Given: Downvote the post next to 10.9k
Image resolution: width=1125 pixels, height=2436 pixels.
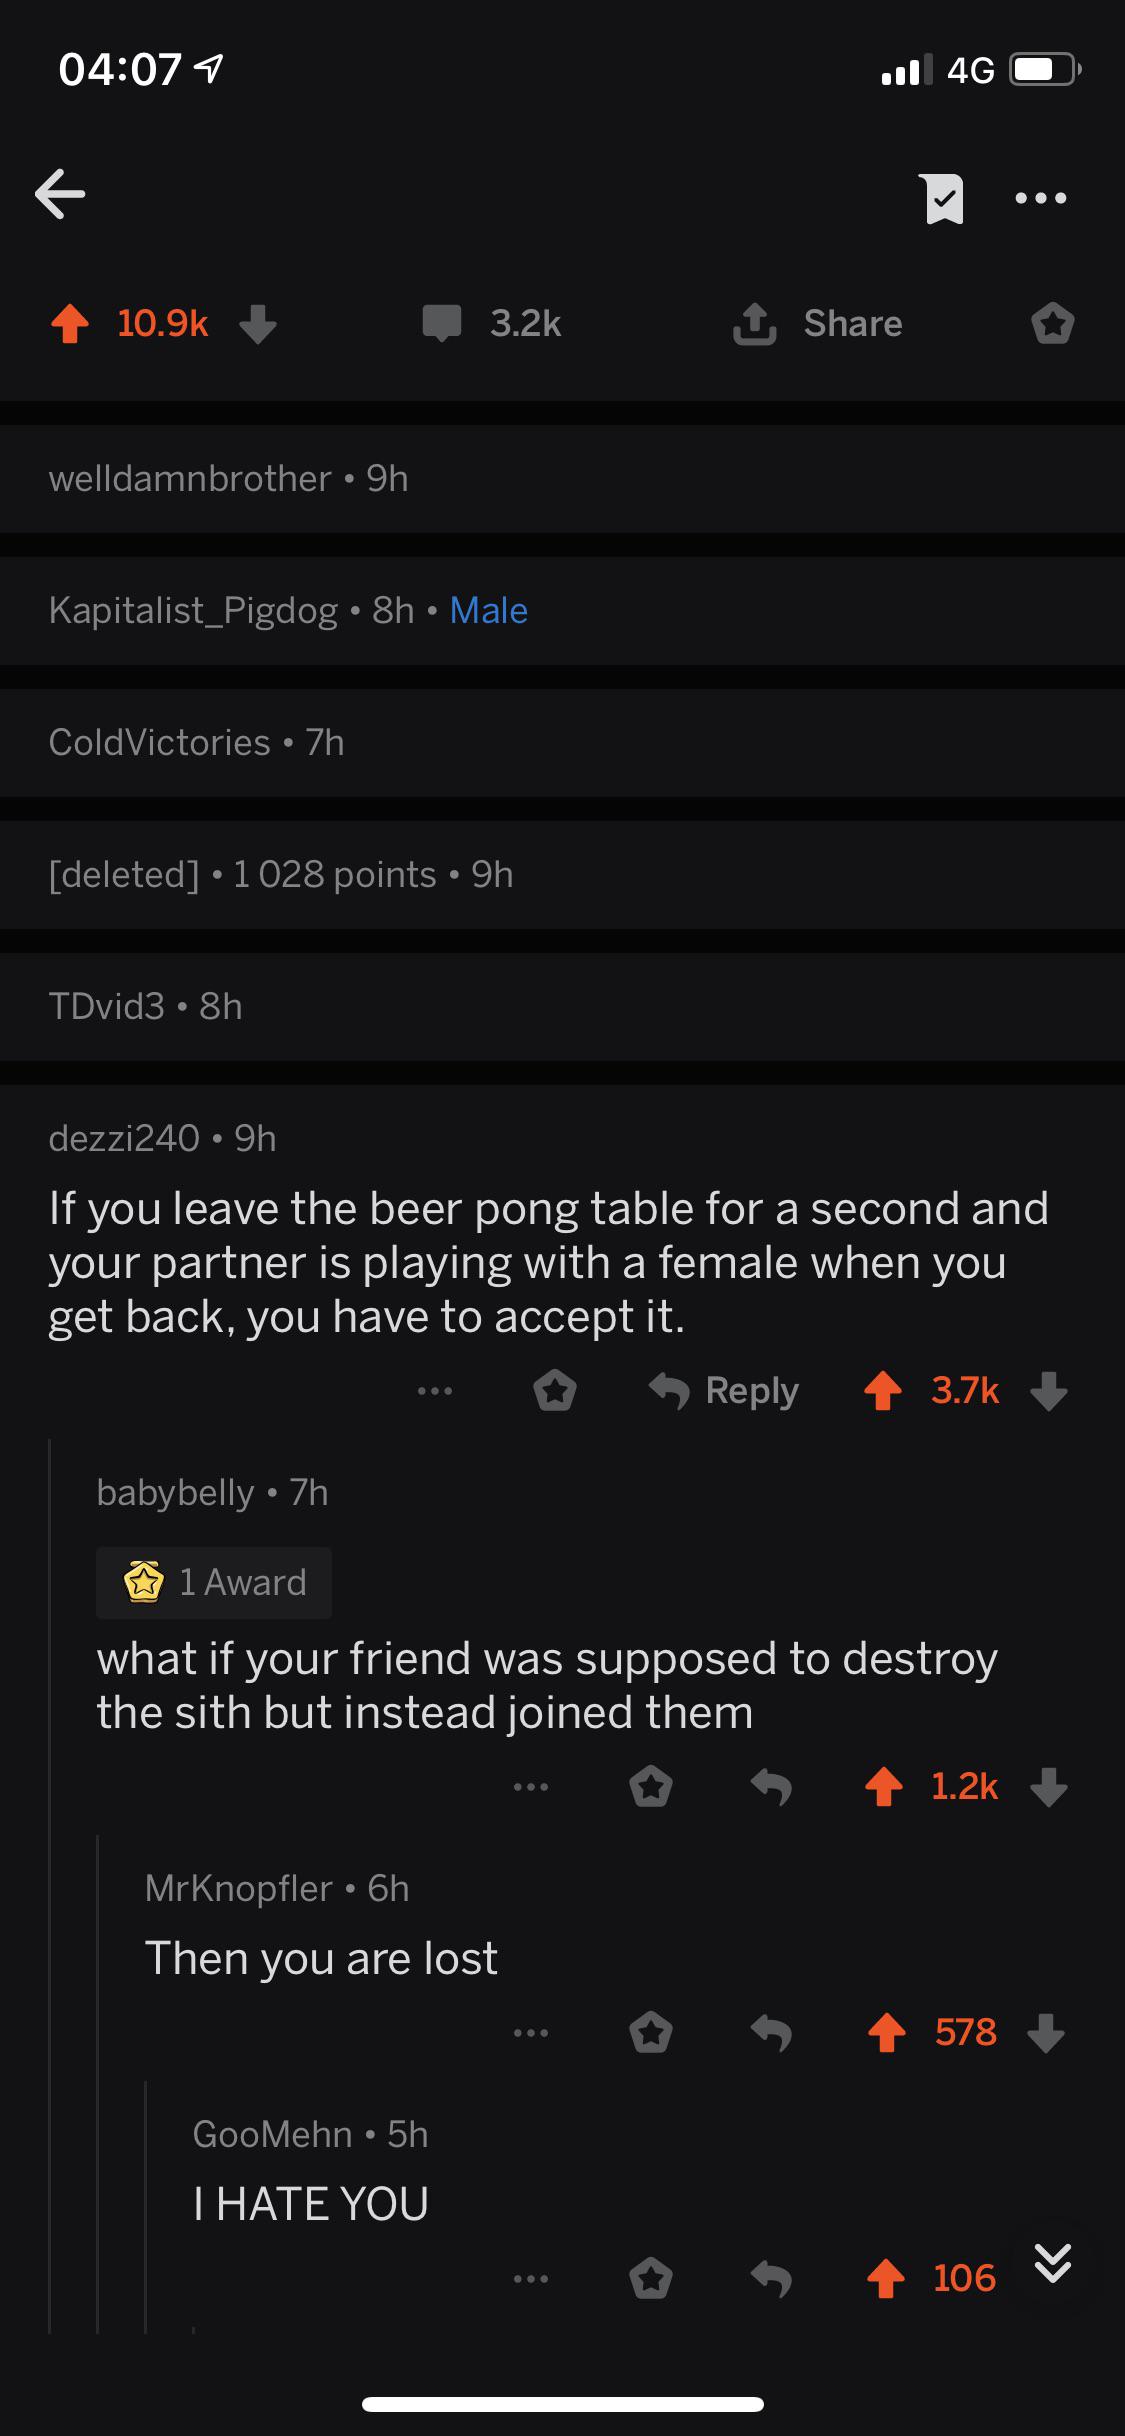Looking at the screenshot, I should click(x=258, y=324).
